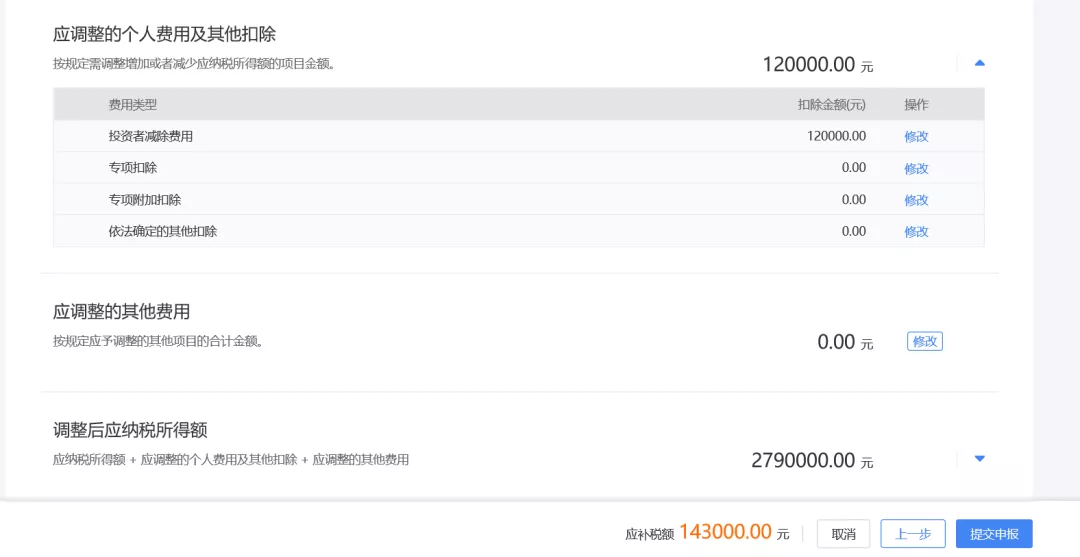The image size is (1080, 557).
Task: Select the 投资者减除费用 row label
Action: pos(151,137)
